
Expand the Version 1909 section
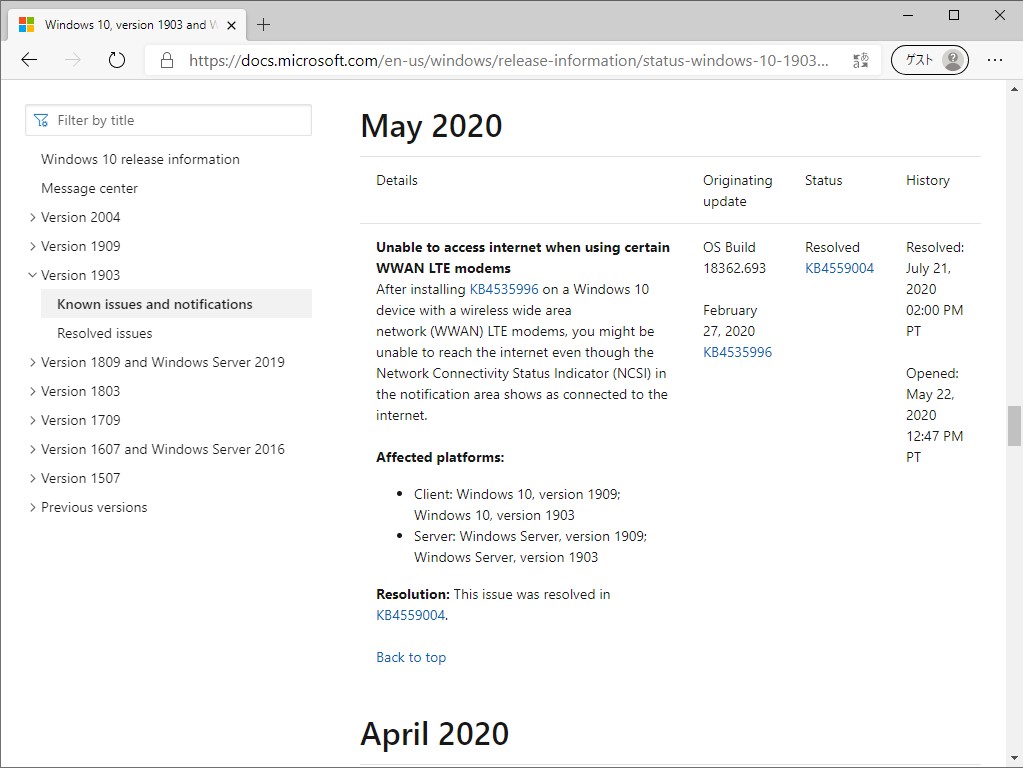33,246
